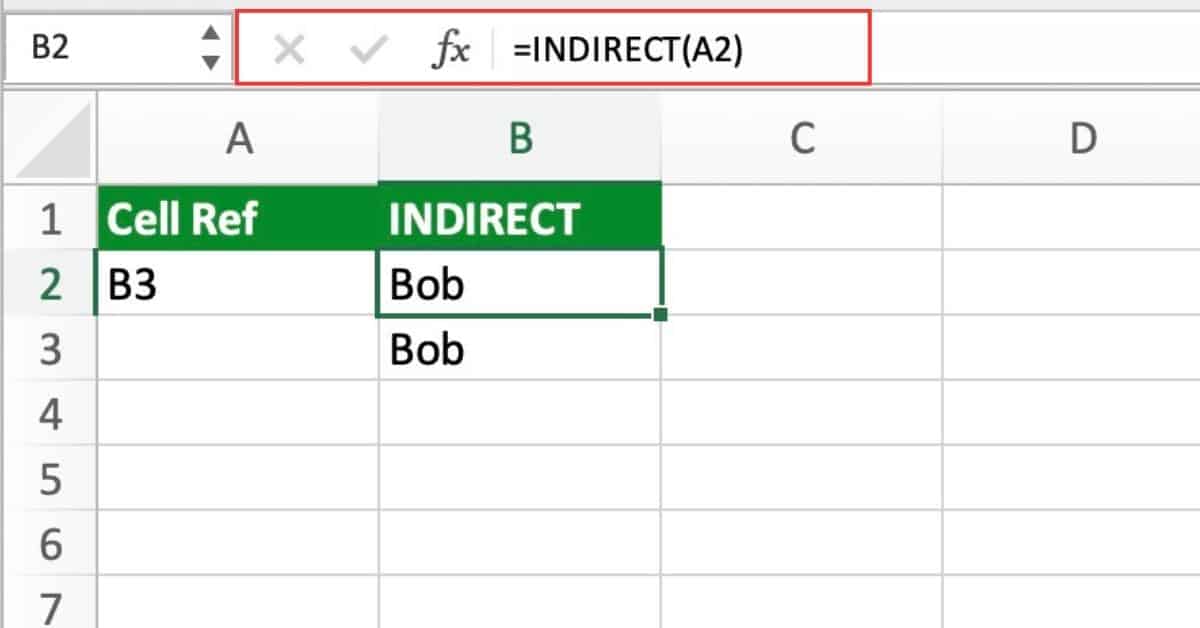Select the INDIRECT header cell
Screen dimensions: 1200x628
519,216
